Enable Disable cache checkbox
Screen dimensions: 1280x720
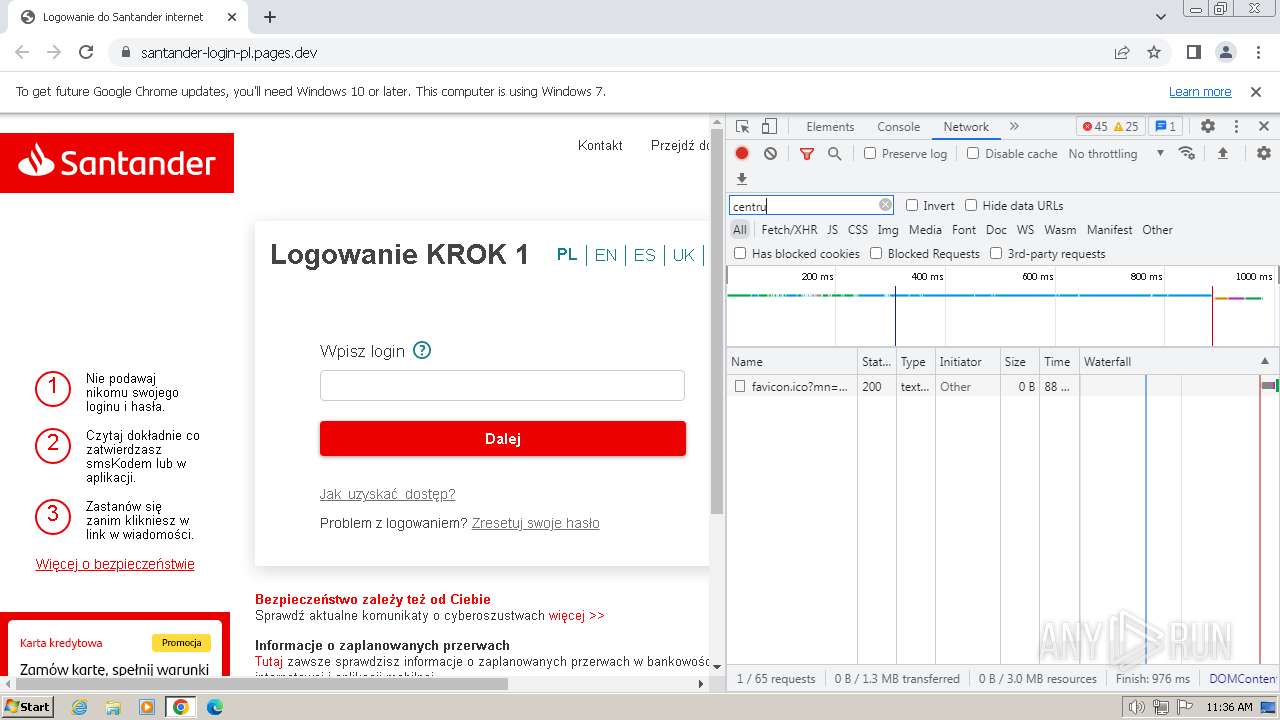[x=973, y=153]
